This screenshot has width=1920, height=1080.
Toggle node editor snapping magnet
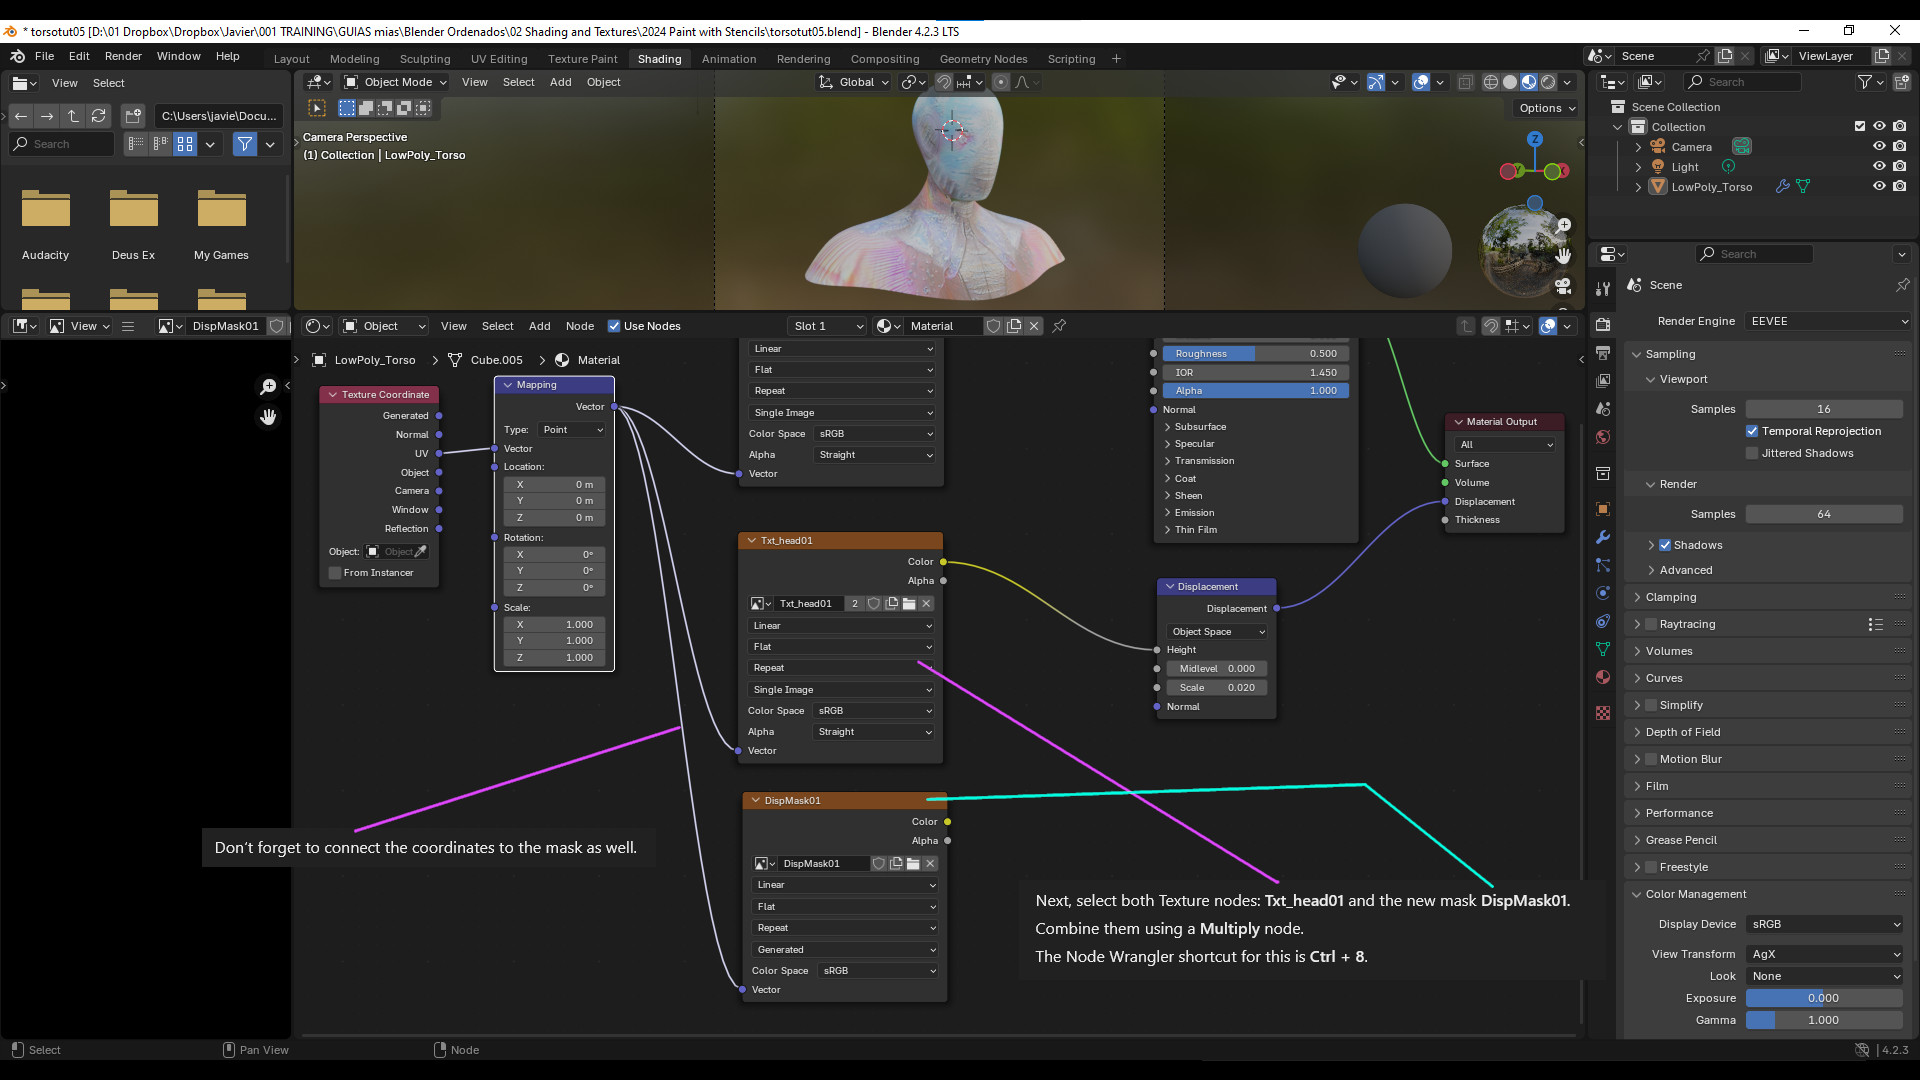[1490, 326]
